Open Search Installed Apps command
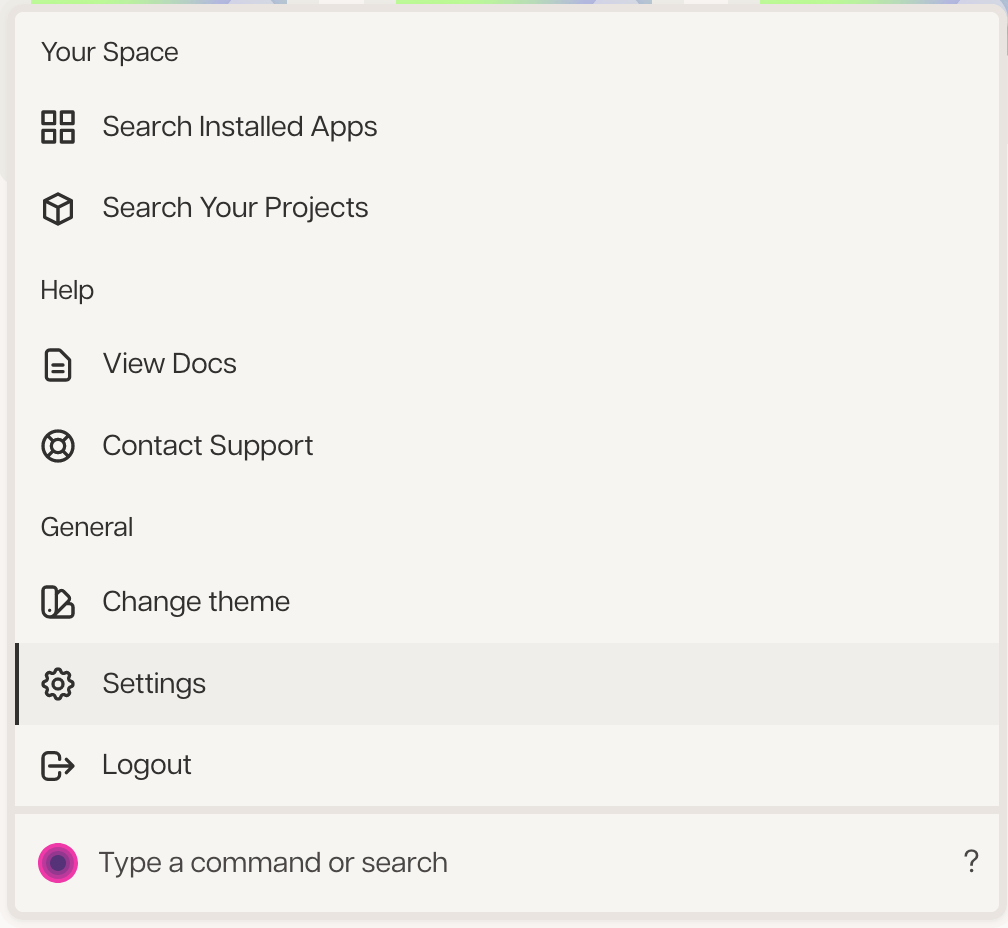 pyautogui.click(x=507, y=127)
